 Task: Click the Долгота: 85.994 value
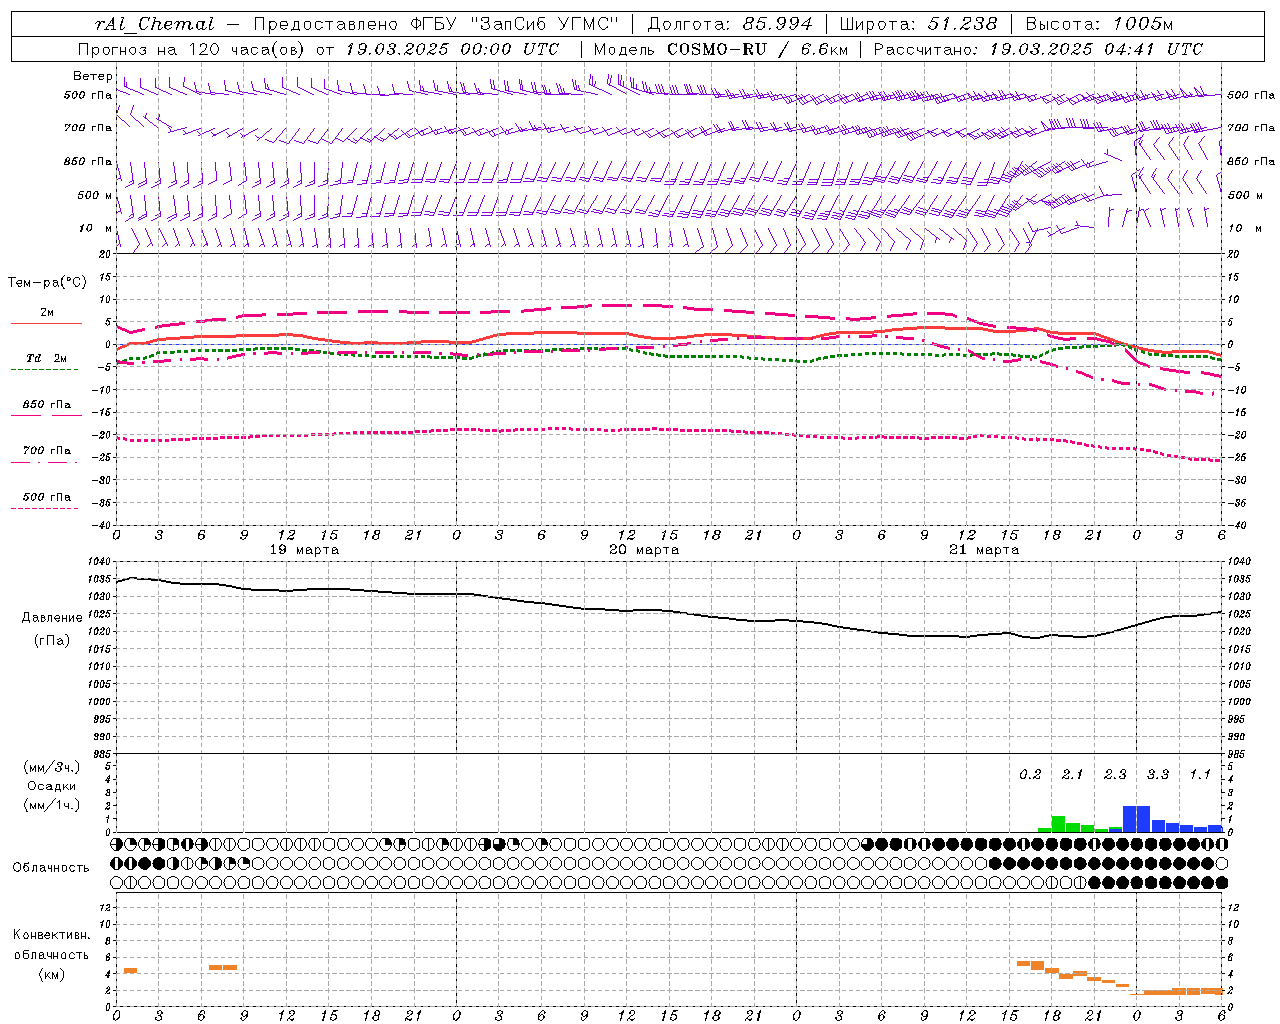pos(730,24)
